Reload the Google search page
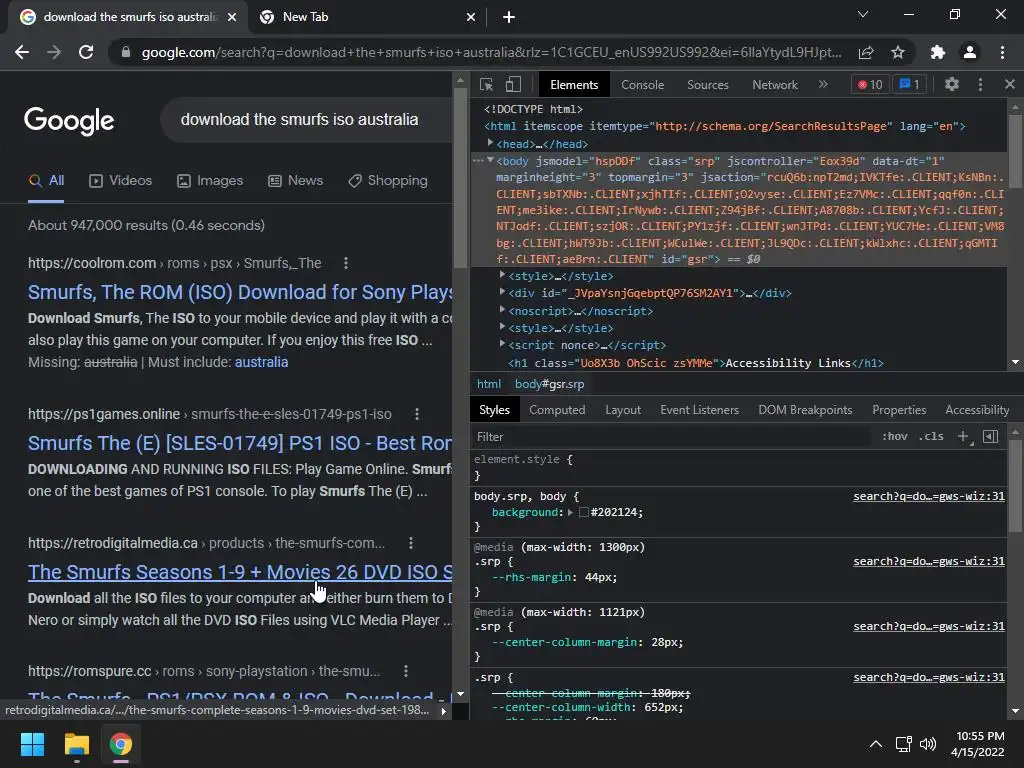The image size is (1024, 768). click(x=86, y=52)
